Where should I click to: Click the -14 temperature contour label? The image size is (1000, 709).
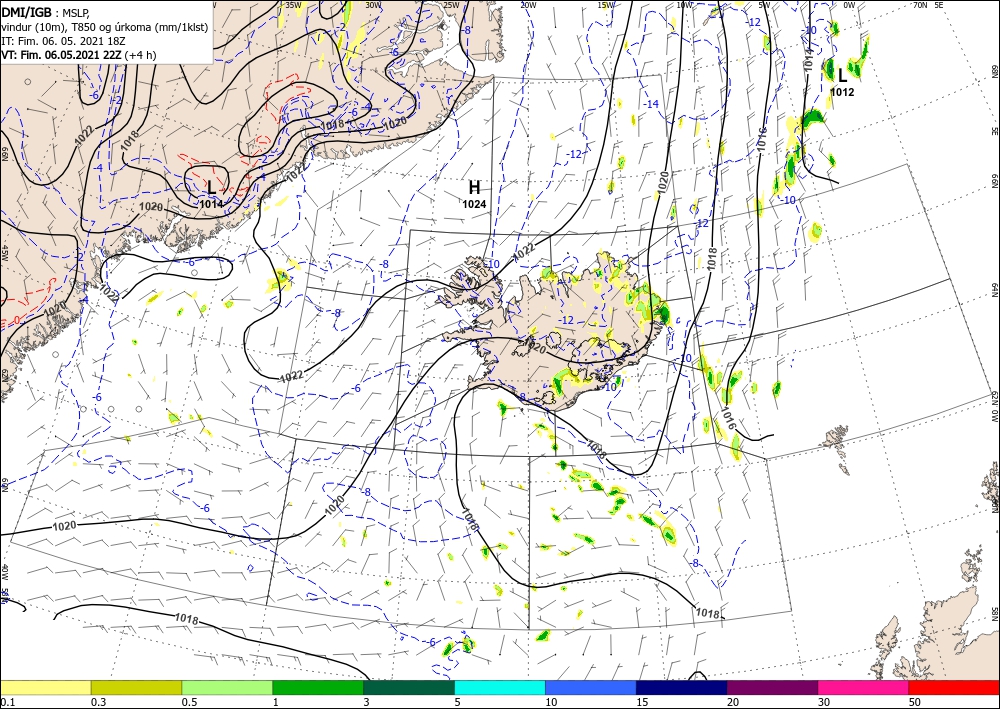point(651,104)
